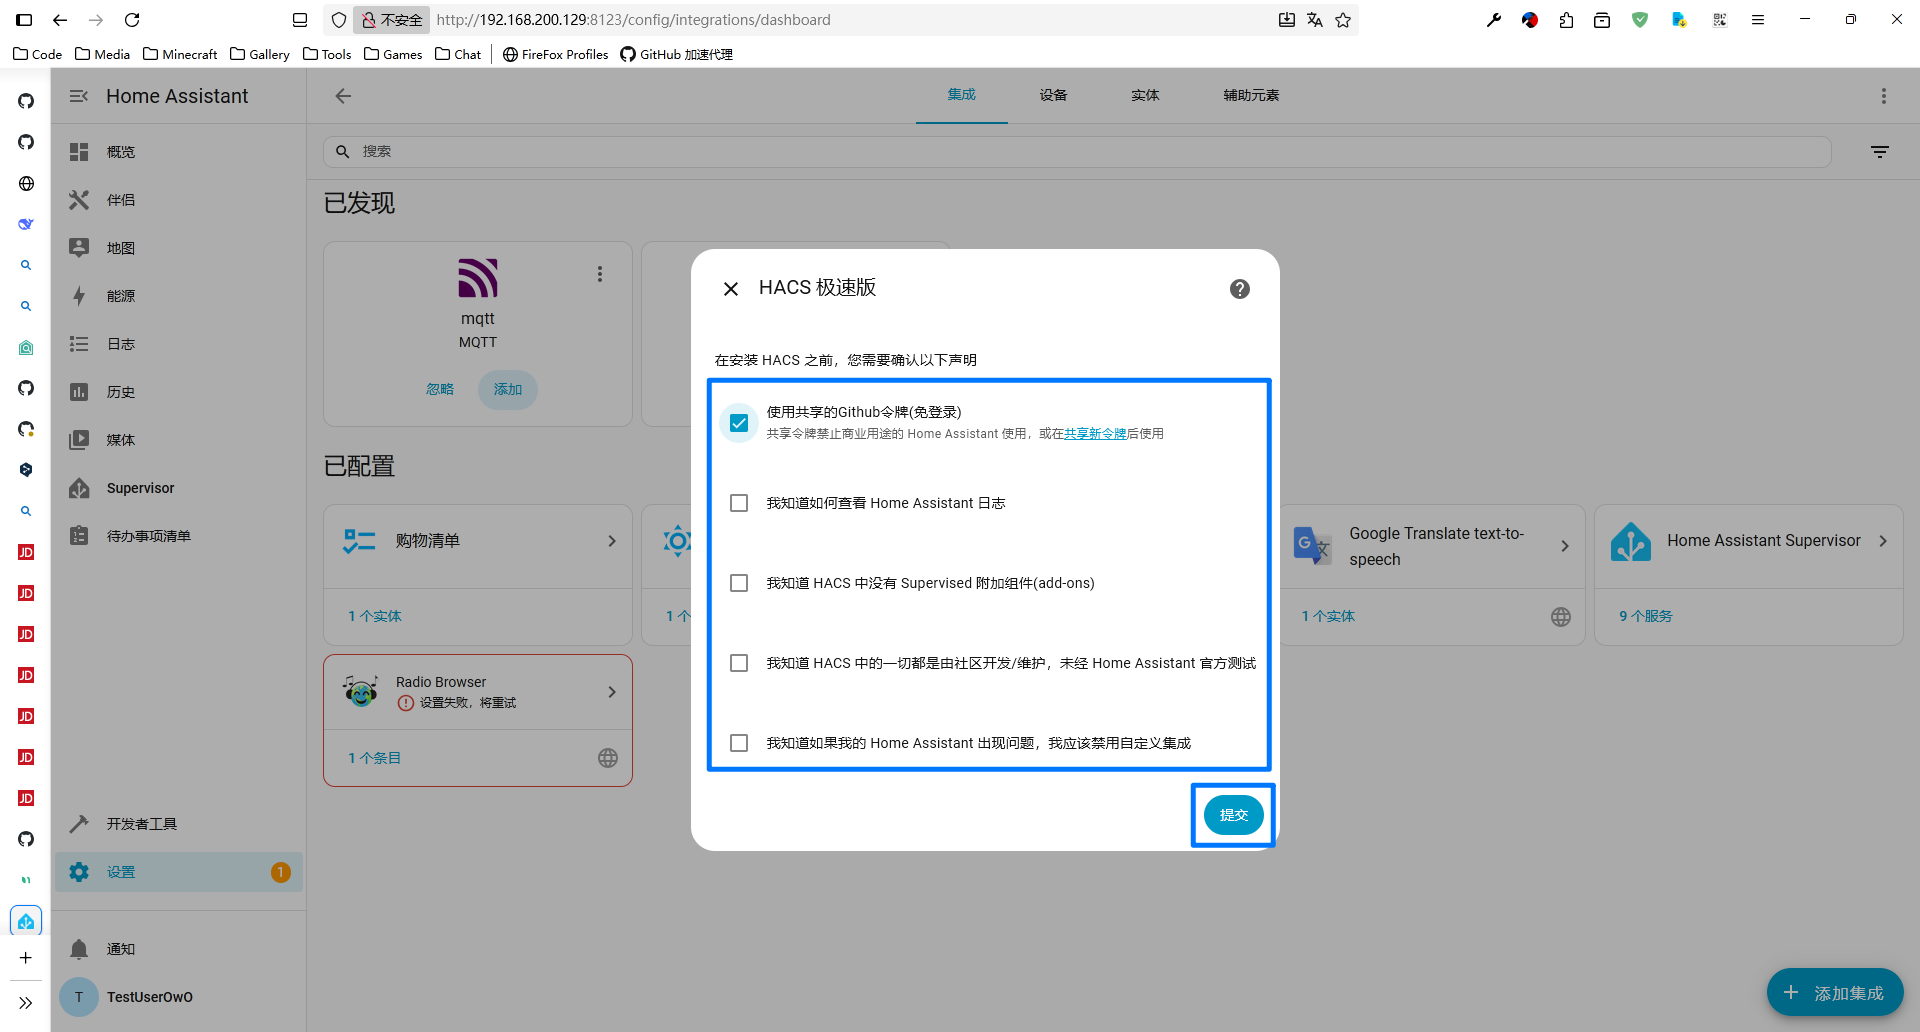Open the browser hamburger menu

[x=1758, y=20]
